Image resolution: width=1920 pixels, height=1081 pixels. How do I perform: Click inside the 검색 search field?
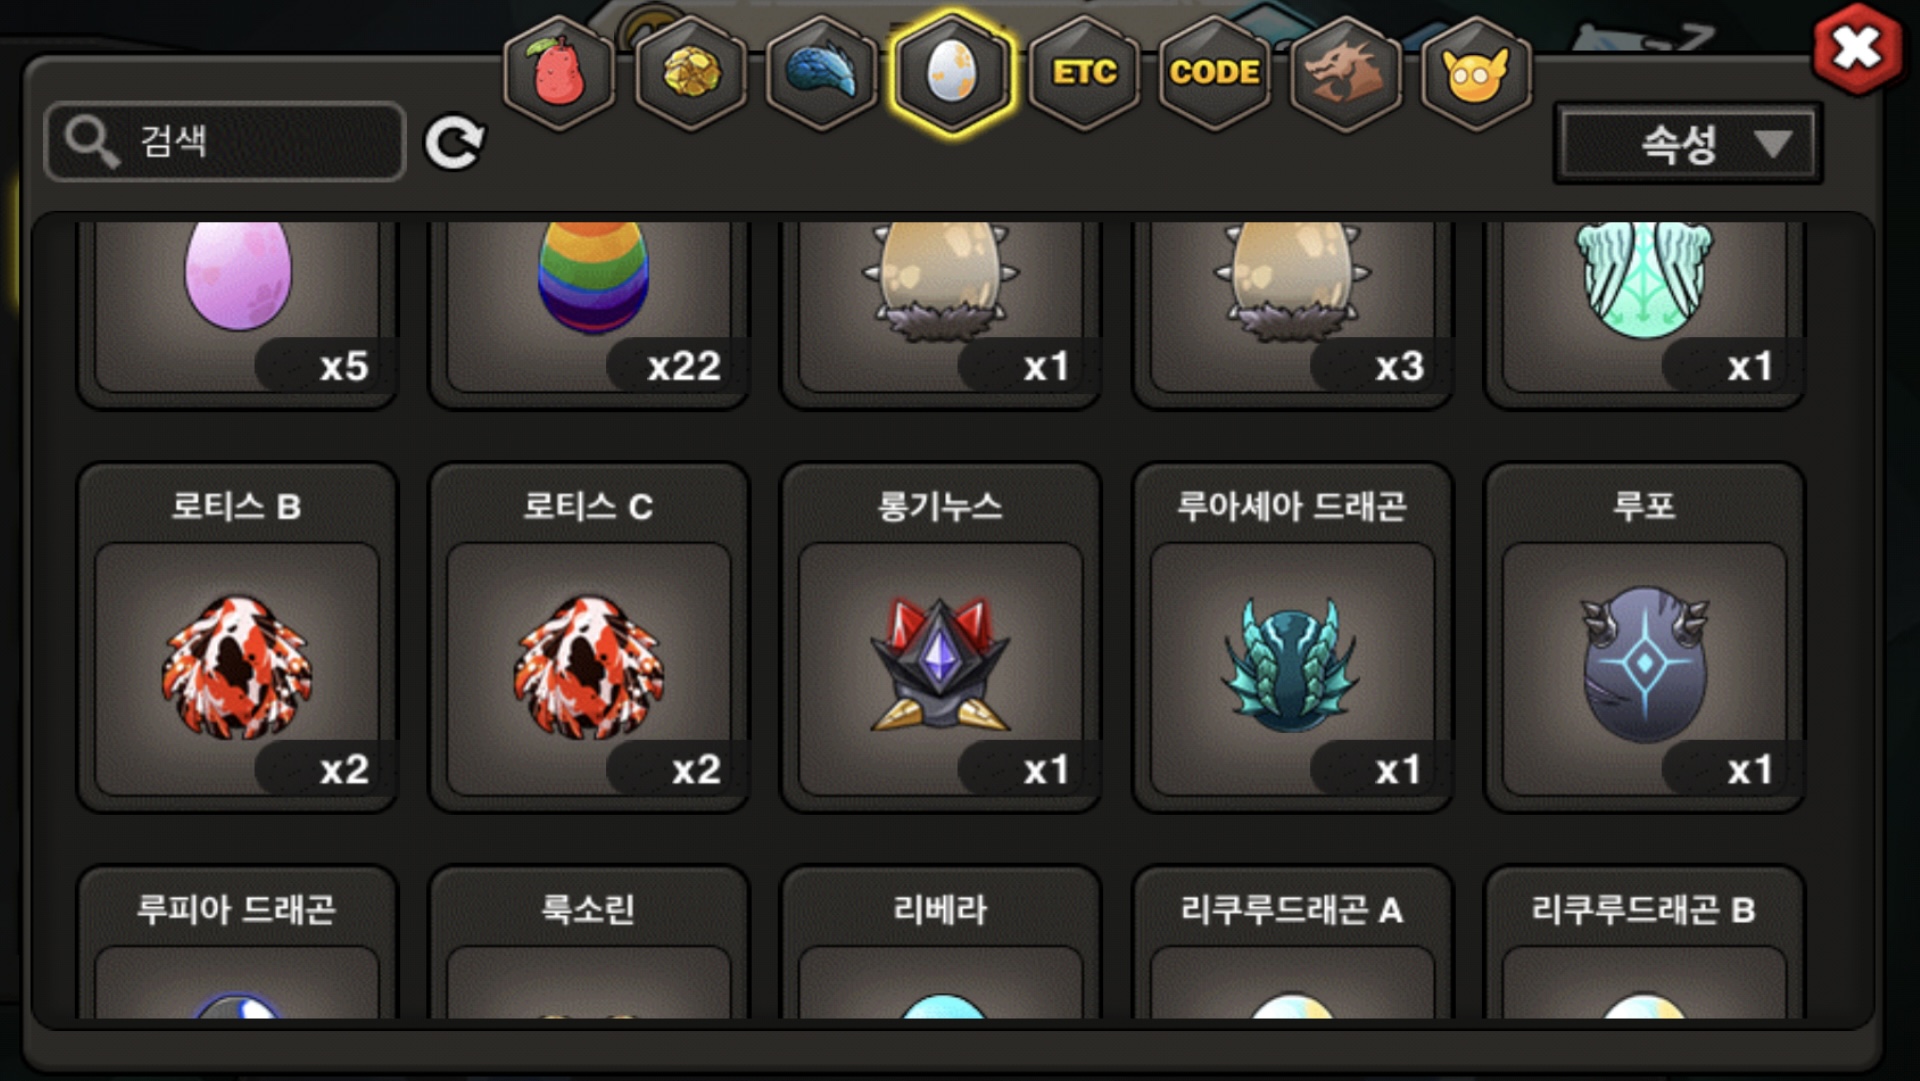click(225, 141)
